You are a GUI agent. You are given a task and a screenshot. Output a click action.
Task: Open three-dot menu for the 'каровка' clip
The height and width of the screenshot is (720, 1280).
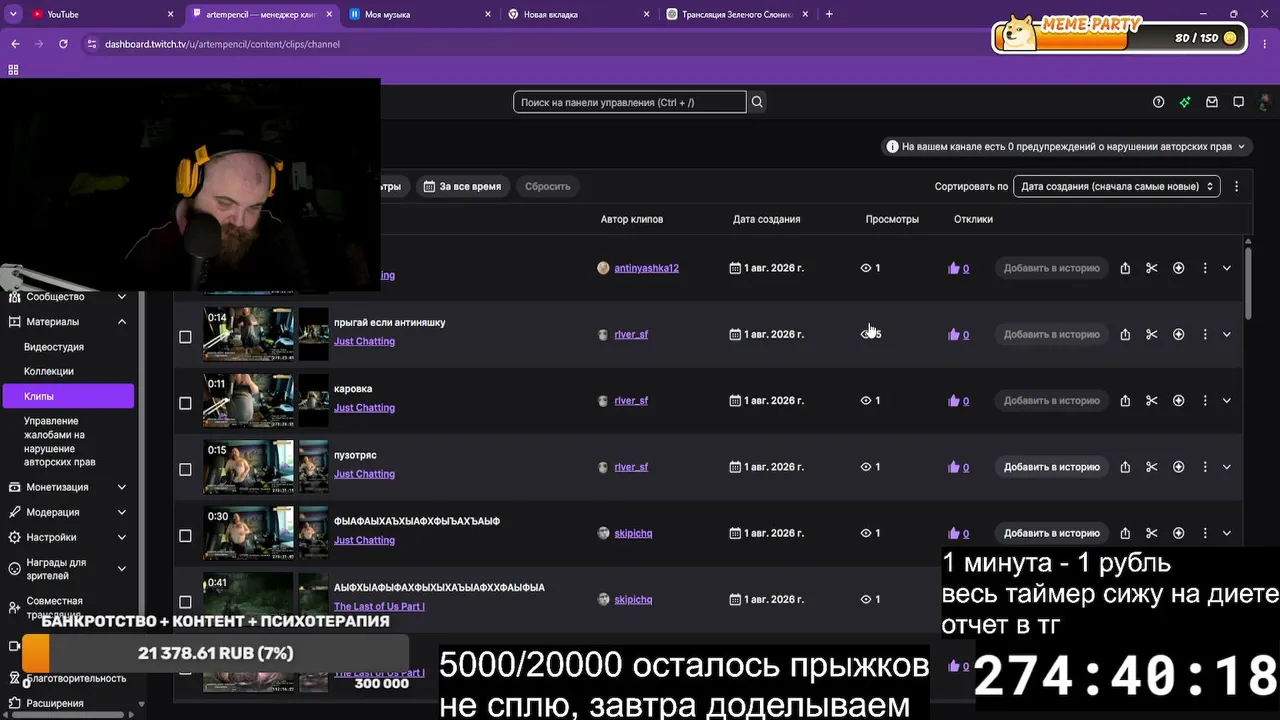point(1205,401)
